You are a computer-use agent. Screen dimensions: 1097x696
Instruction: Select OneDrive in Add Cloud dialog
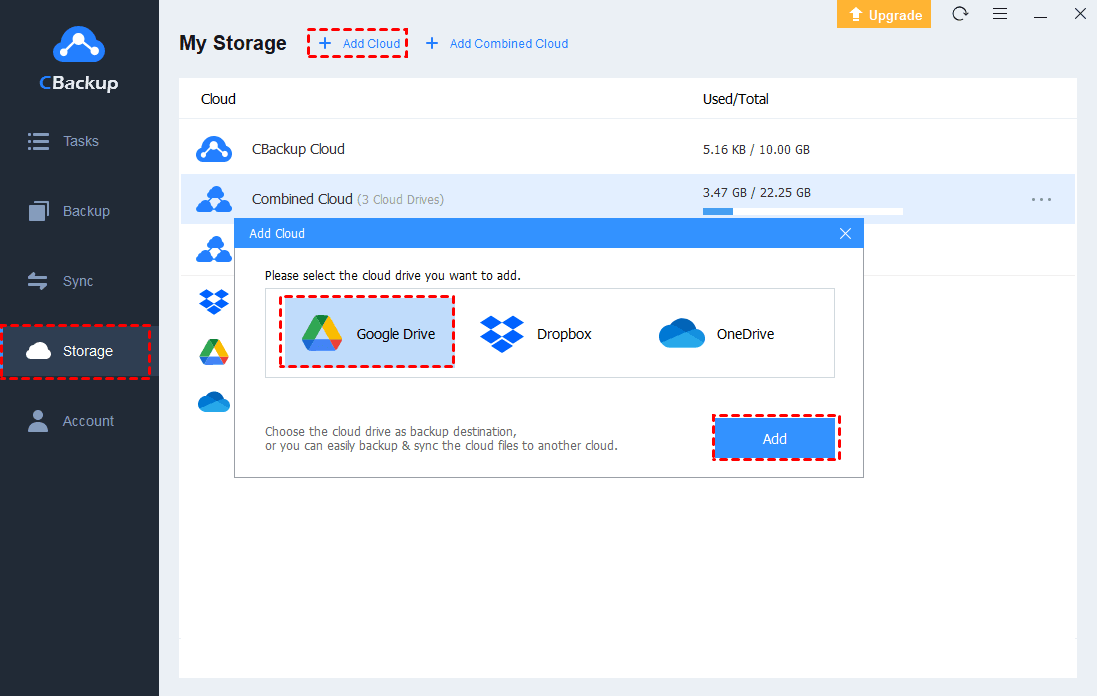click(x=716, y=334)
